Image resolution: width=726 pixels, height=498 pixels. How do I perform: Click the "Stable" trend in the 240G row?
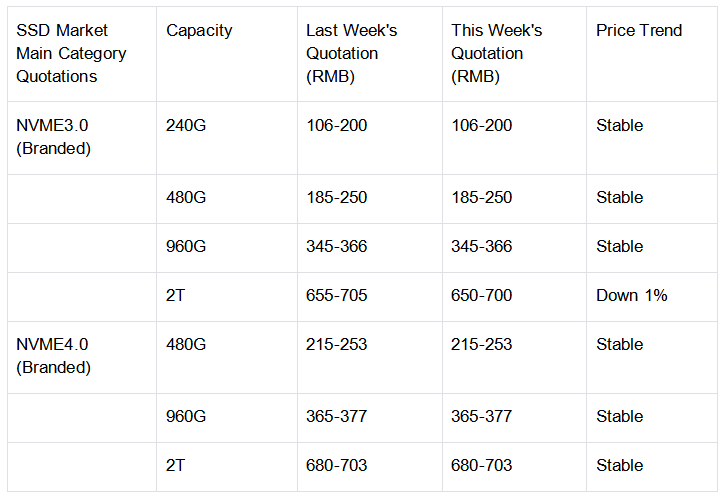click(619, 126)
